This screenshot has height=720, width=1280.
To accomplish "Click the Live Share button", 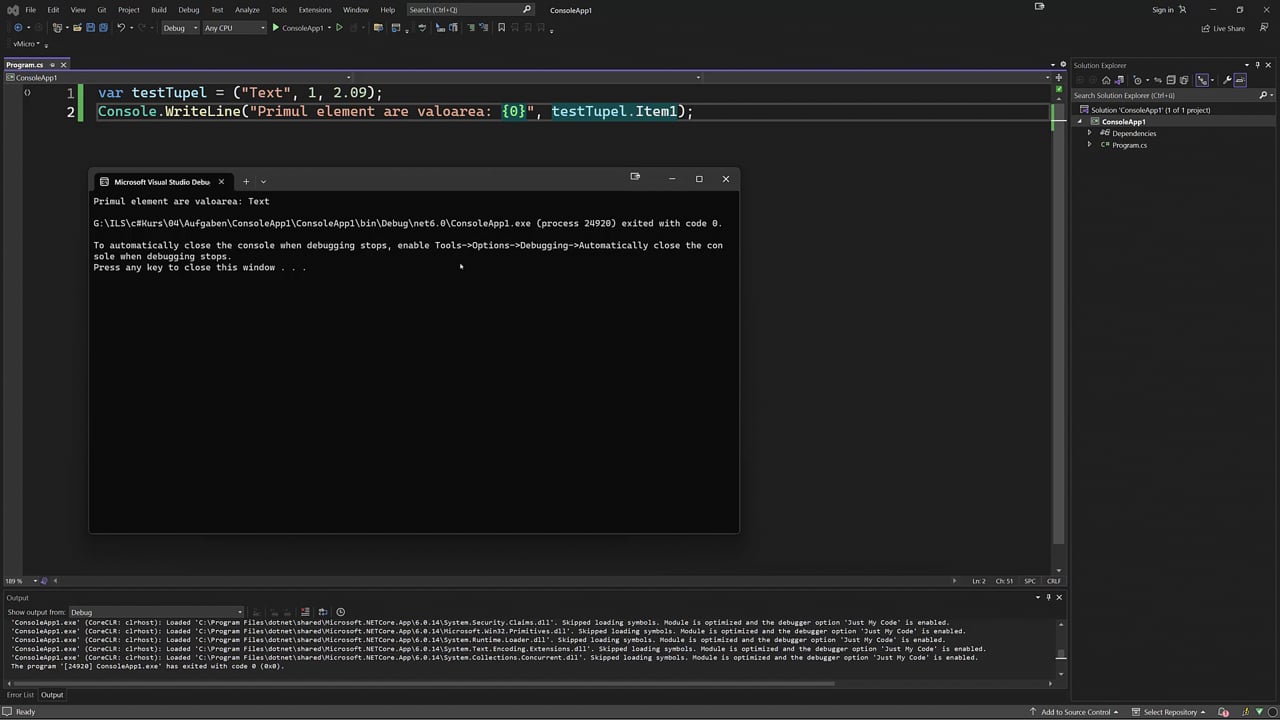I will (1223, 28).
